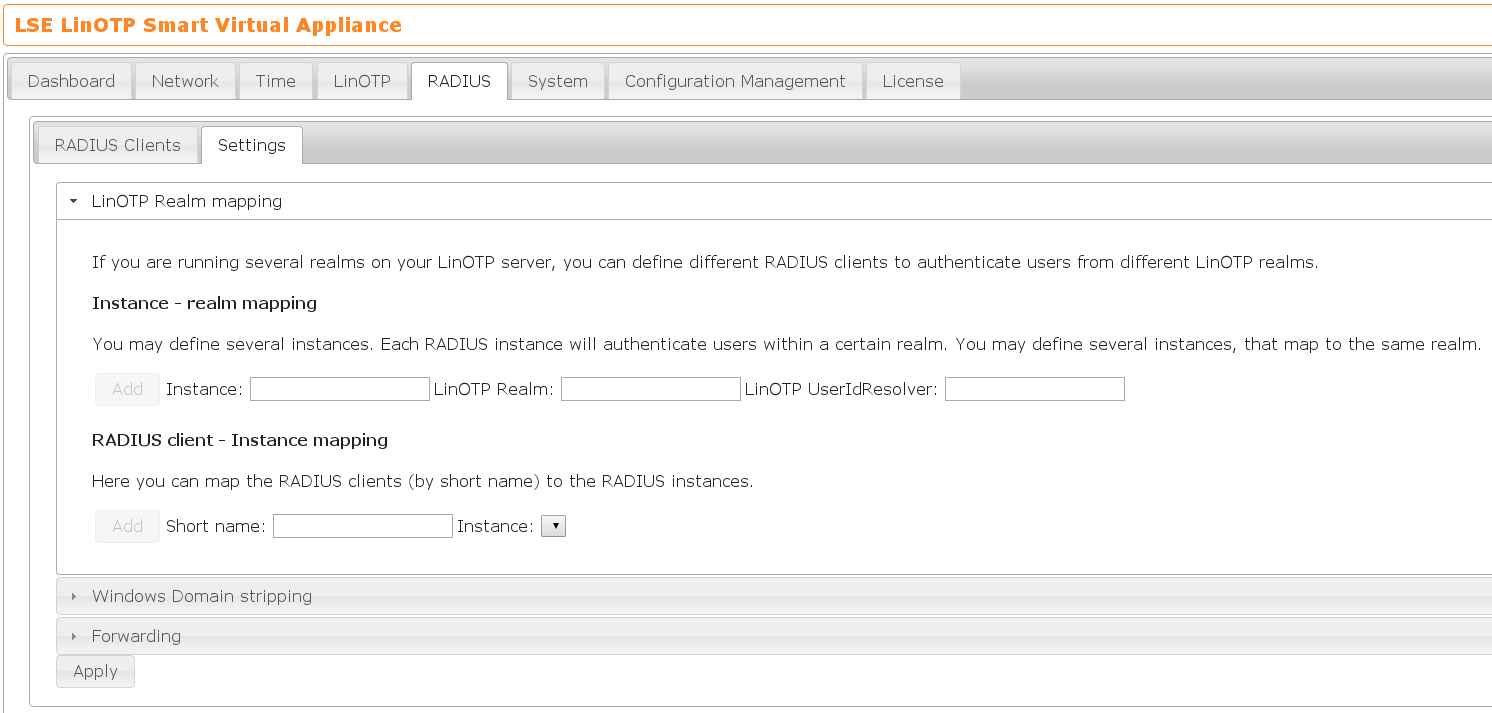
Task: Collapse the LinOTP Realm mapping section
Action: pyautogui.click(x=186, y=201)
